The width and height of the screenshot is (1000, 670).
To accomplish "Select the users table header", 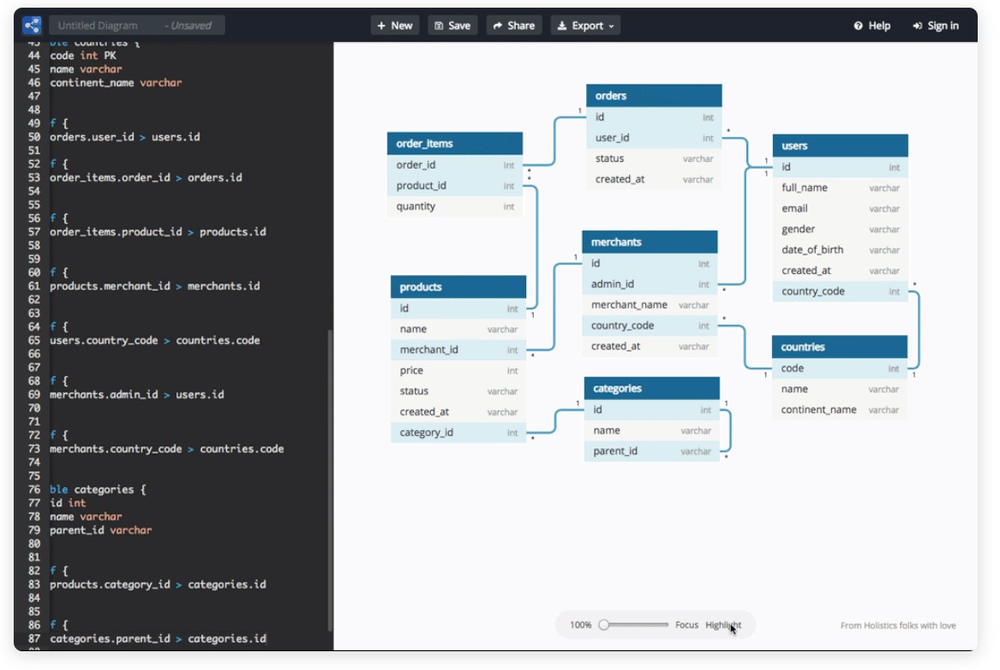I will click(840, 146).
